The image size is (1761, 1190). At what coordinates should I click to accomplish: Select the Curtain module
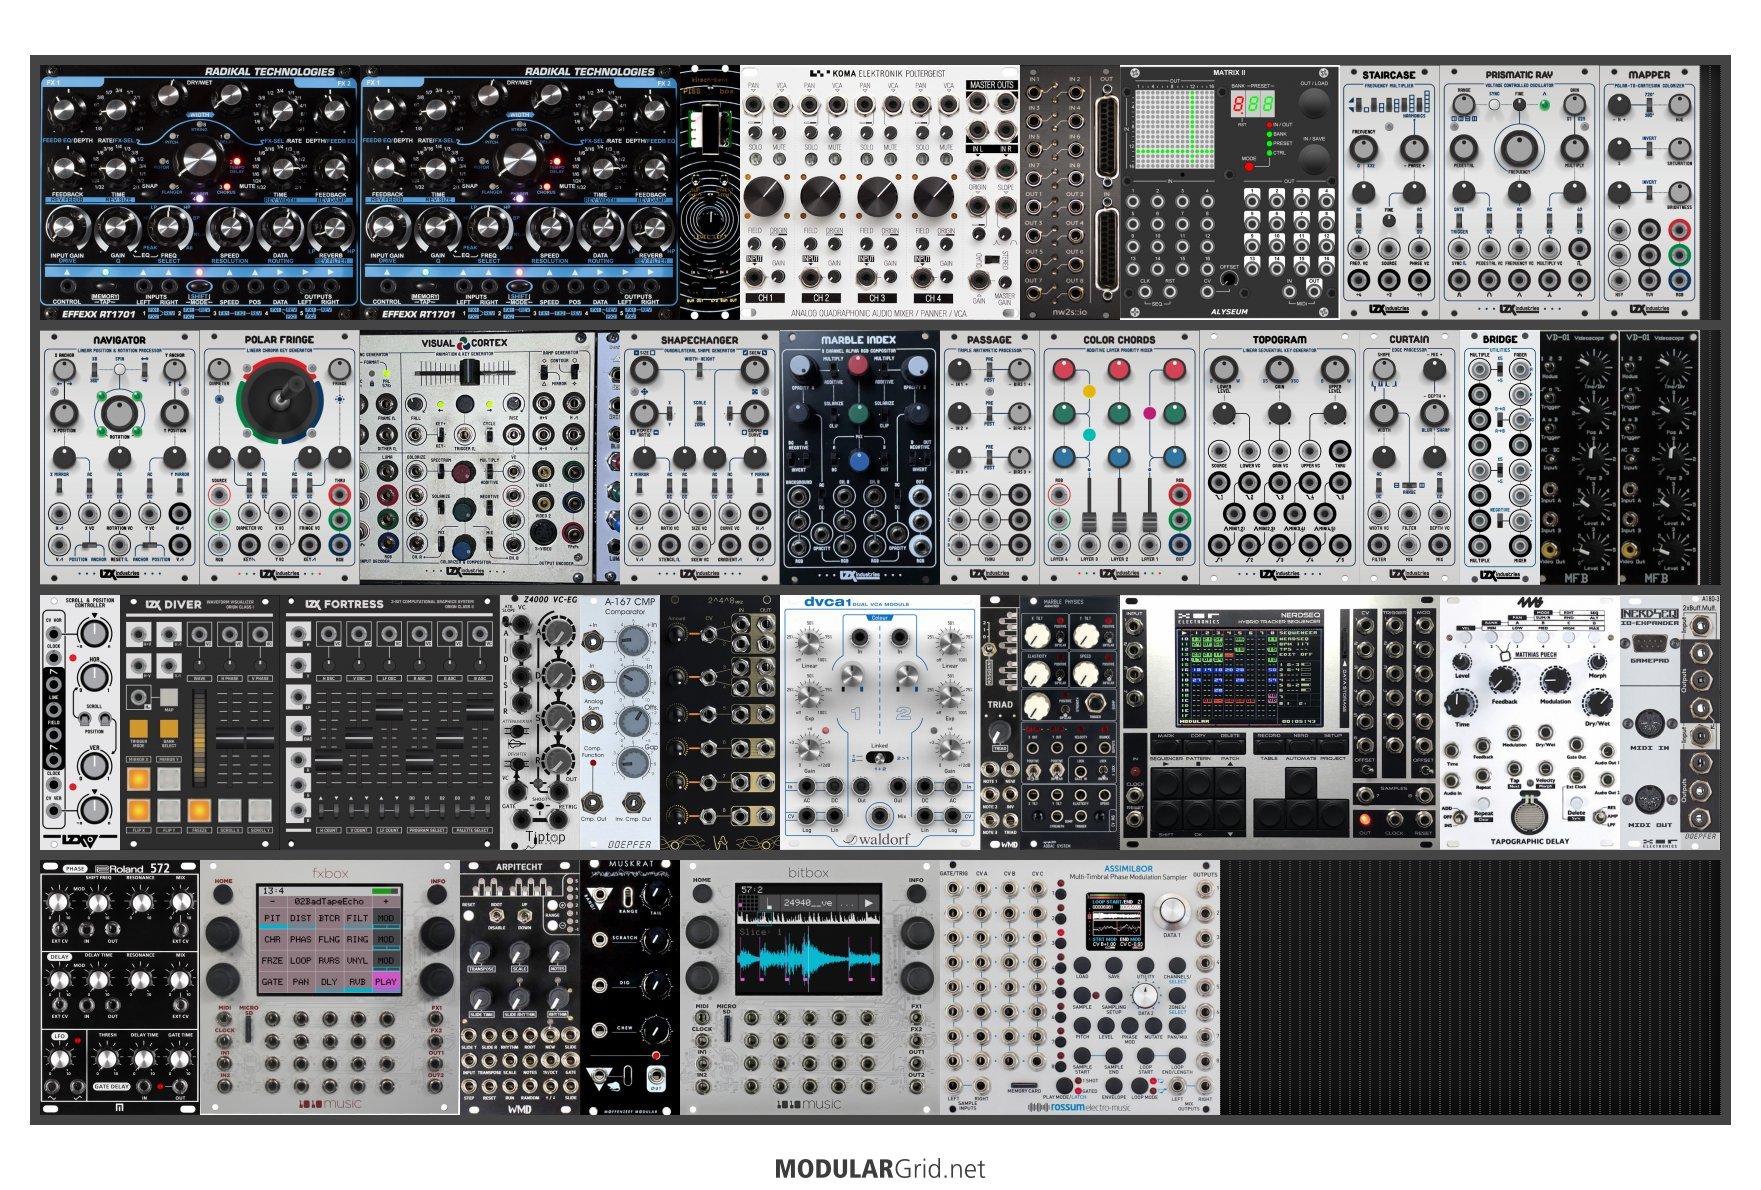pyautogui.click(x=1409, y=458)
